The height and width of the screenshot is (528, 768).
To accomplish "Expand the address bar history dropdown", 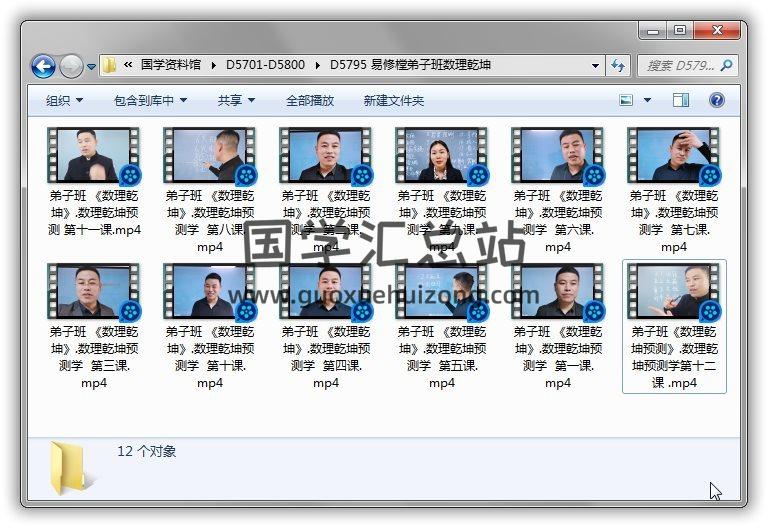I will 596,66.
